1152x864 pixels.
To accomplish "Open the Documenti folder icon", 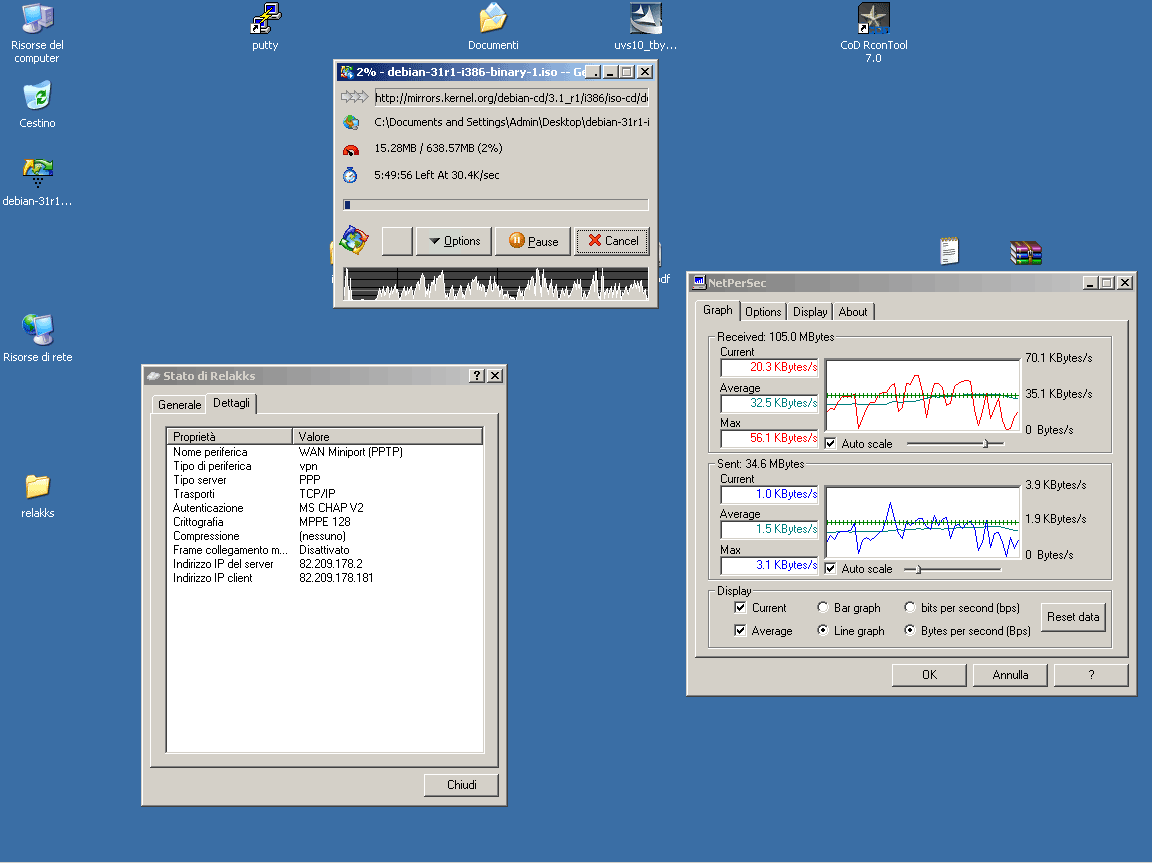I will point(493,19).
